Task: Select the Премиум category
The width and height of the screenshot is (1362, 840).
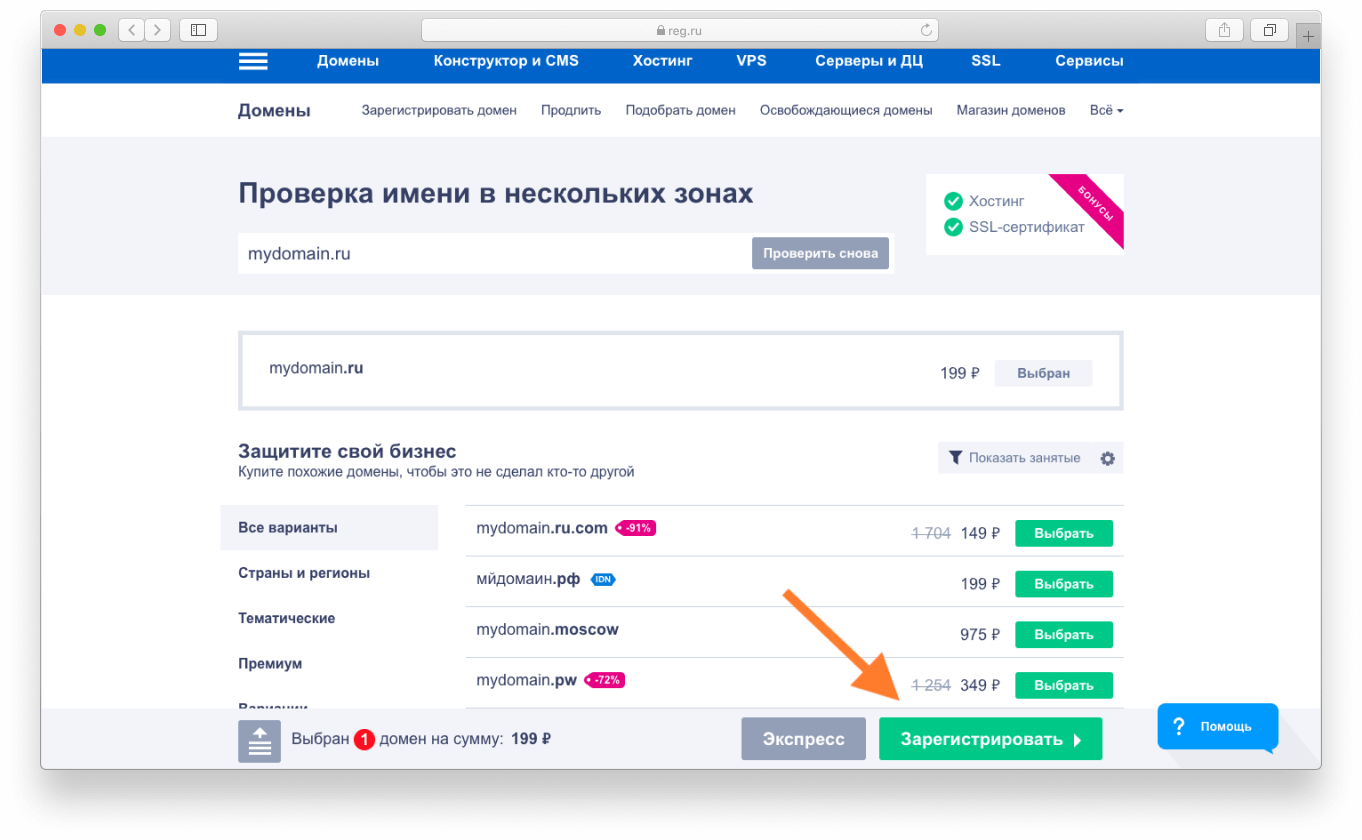Action: (270, 663)
